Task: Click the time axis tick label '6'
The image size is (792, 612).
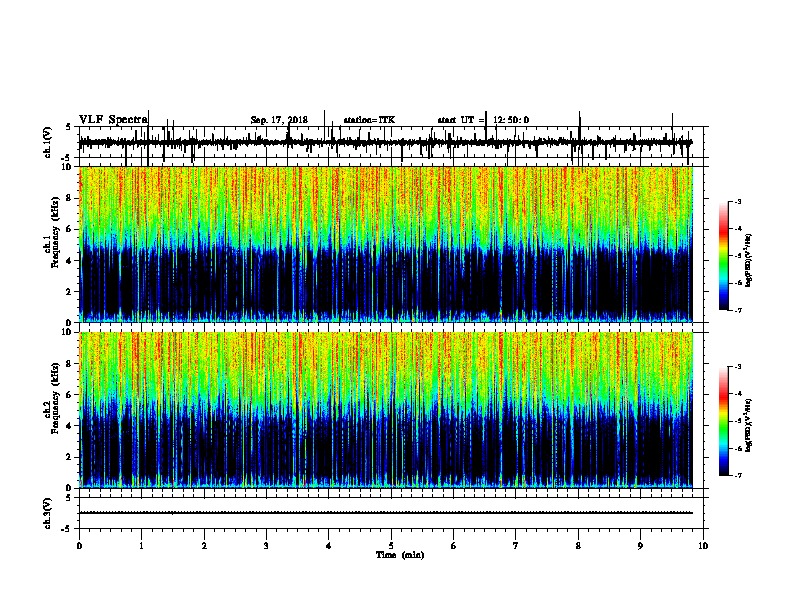Action: (454, 546)
